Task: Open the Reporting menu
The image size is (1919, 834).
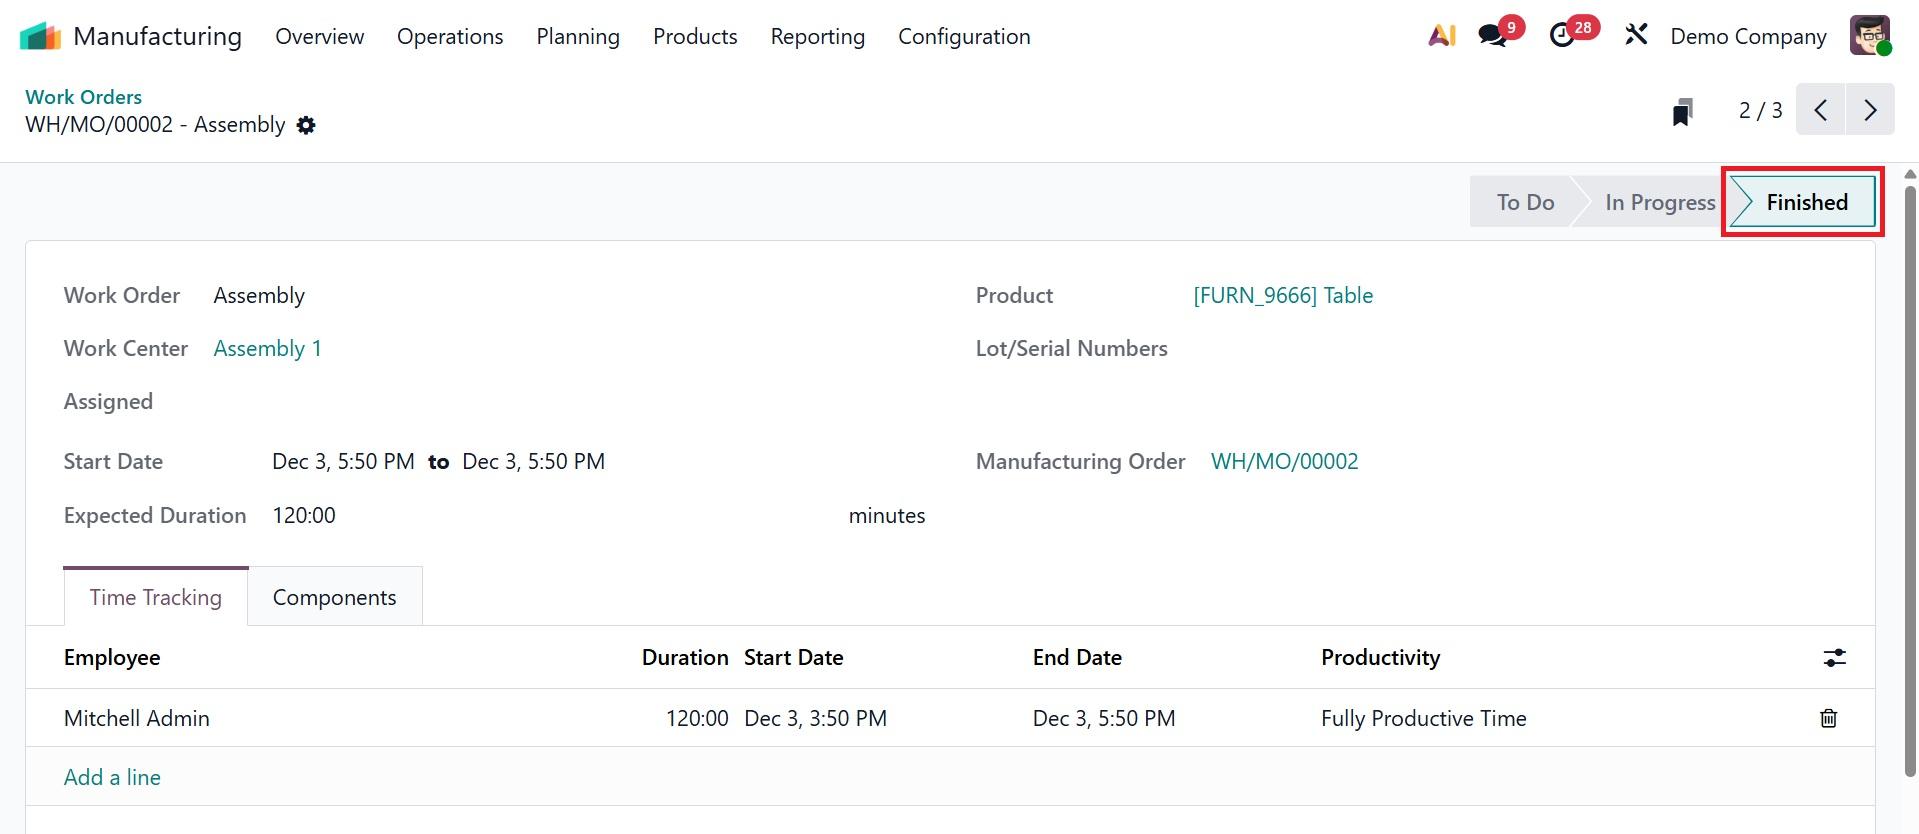Action: coord(817,37)
